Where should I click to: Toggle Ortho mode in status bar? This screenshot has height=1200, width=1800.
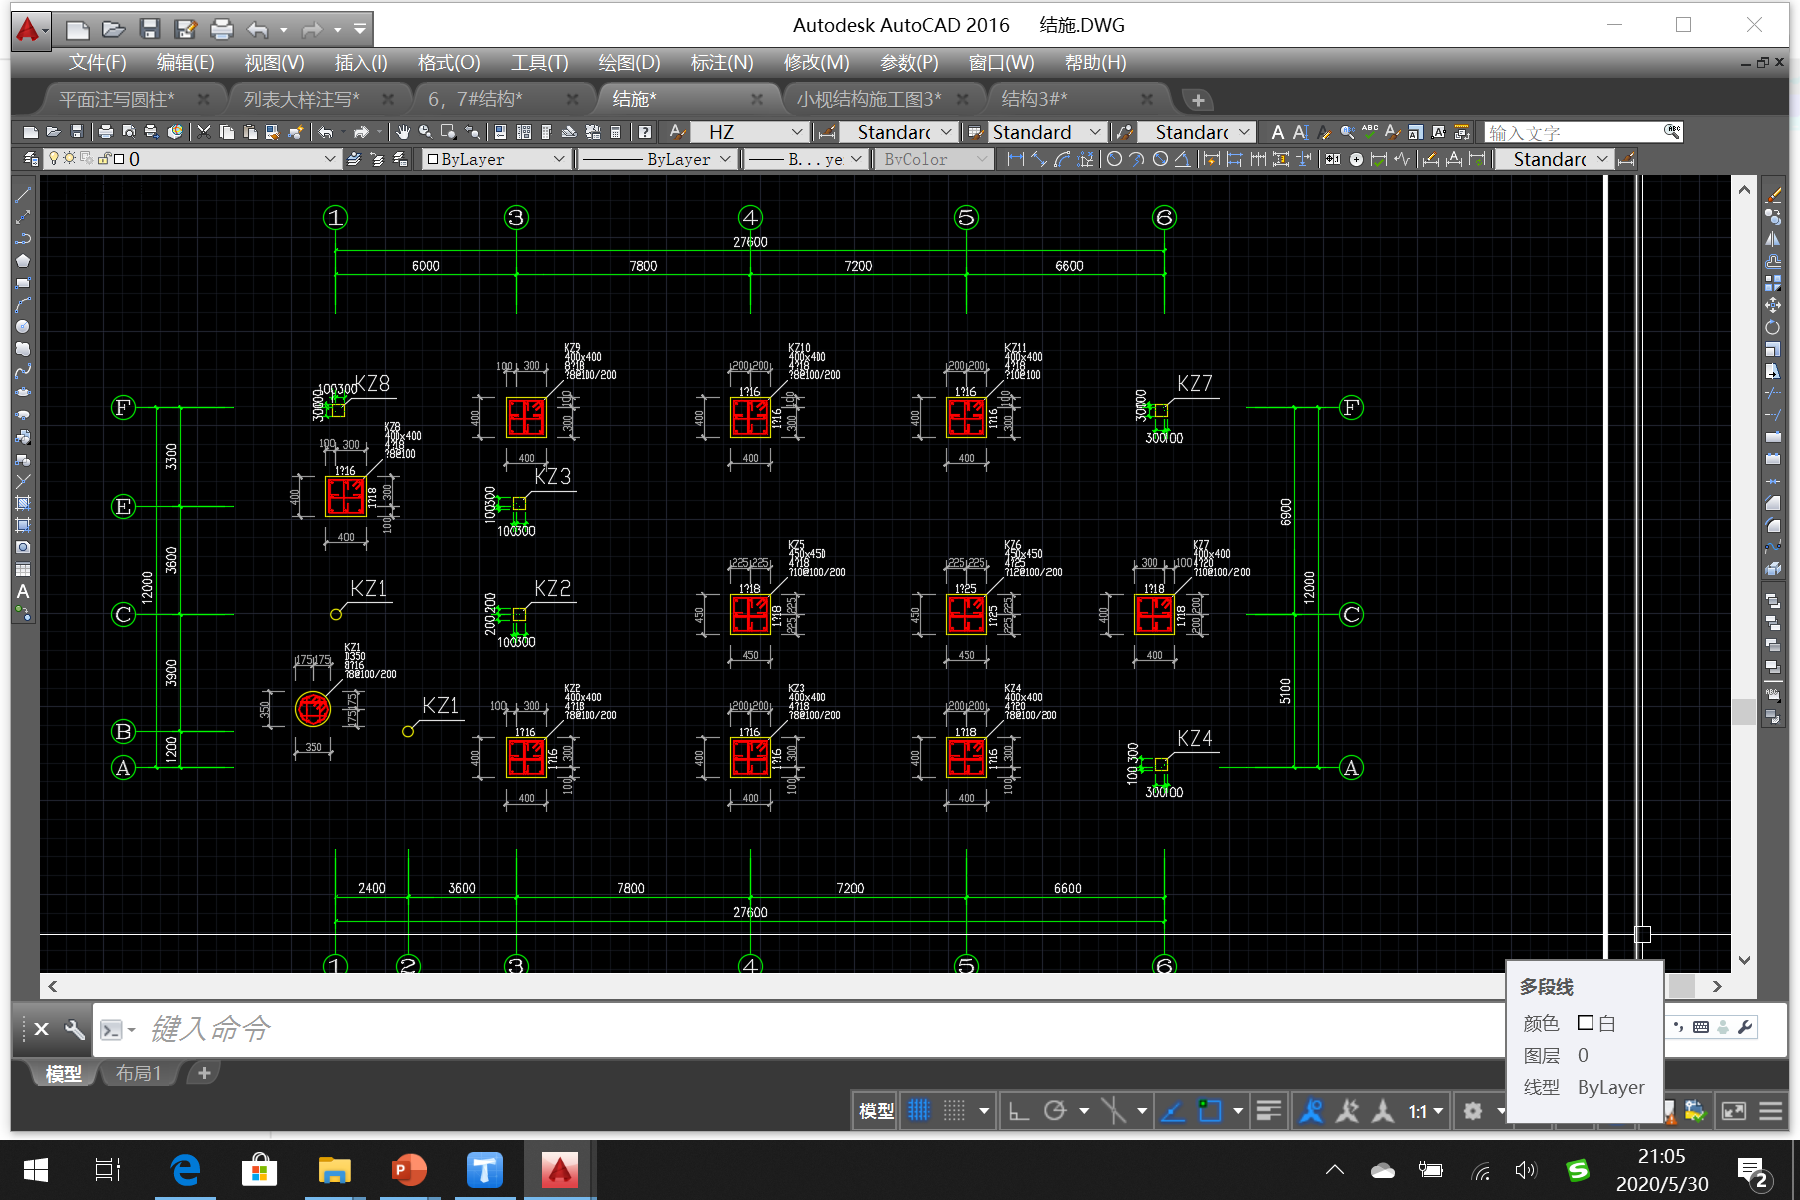tap(1018, 1111)
